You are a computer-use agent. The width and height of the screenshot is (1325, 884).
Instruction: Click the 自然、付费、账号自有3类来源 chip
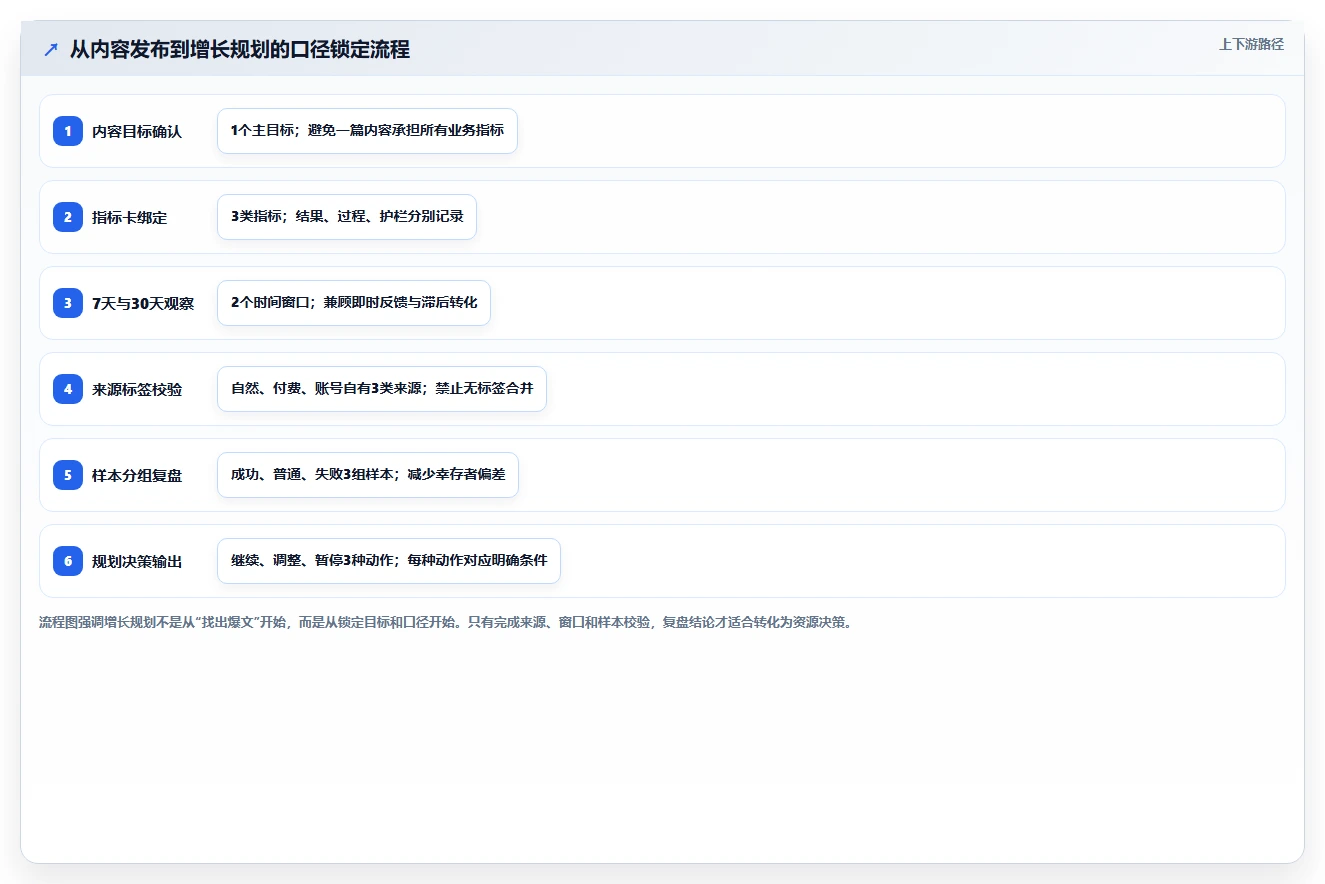382,389
